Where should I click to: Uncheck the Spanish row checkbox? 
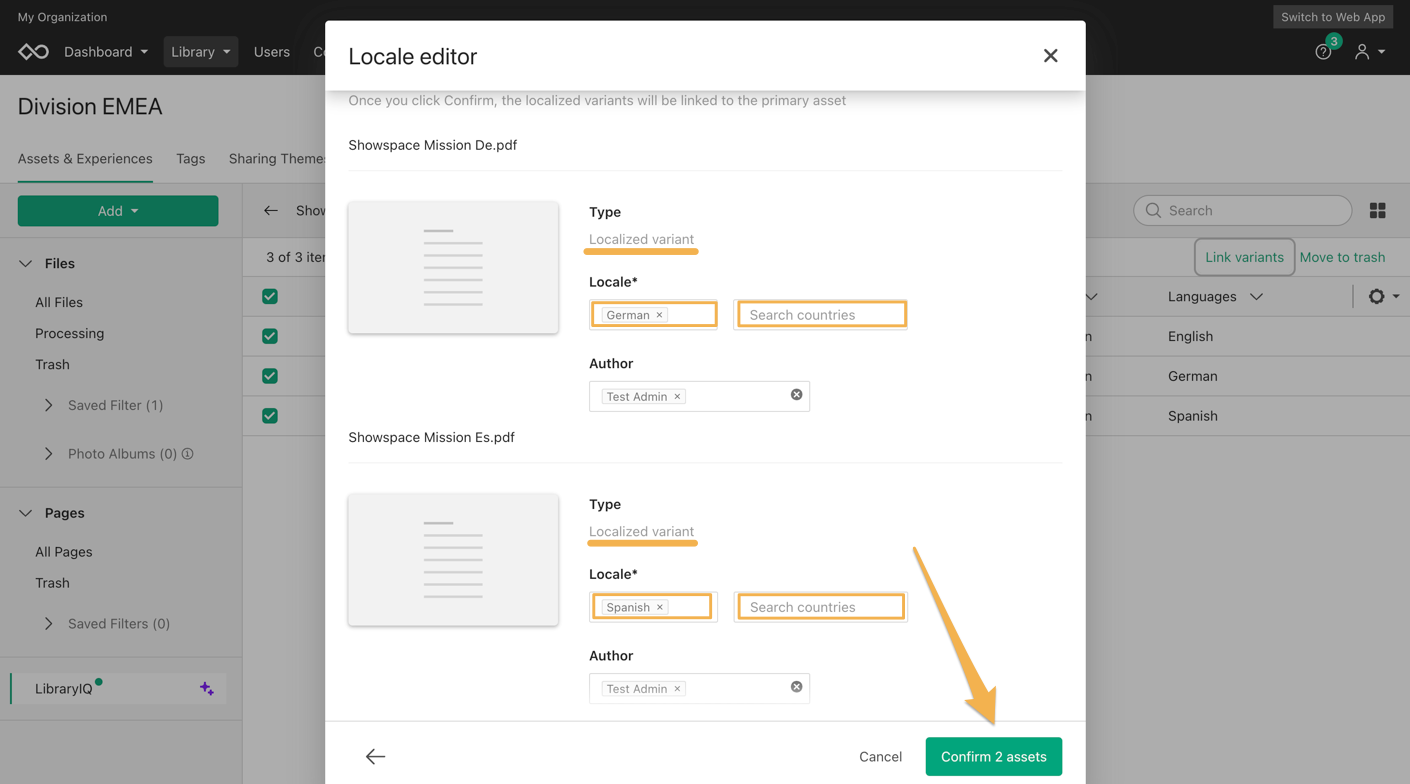pos(270,416)
